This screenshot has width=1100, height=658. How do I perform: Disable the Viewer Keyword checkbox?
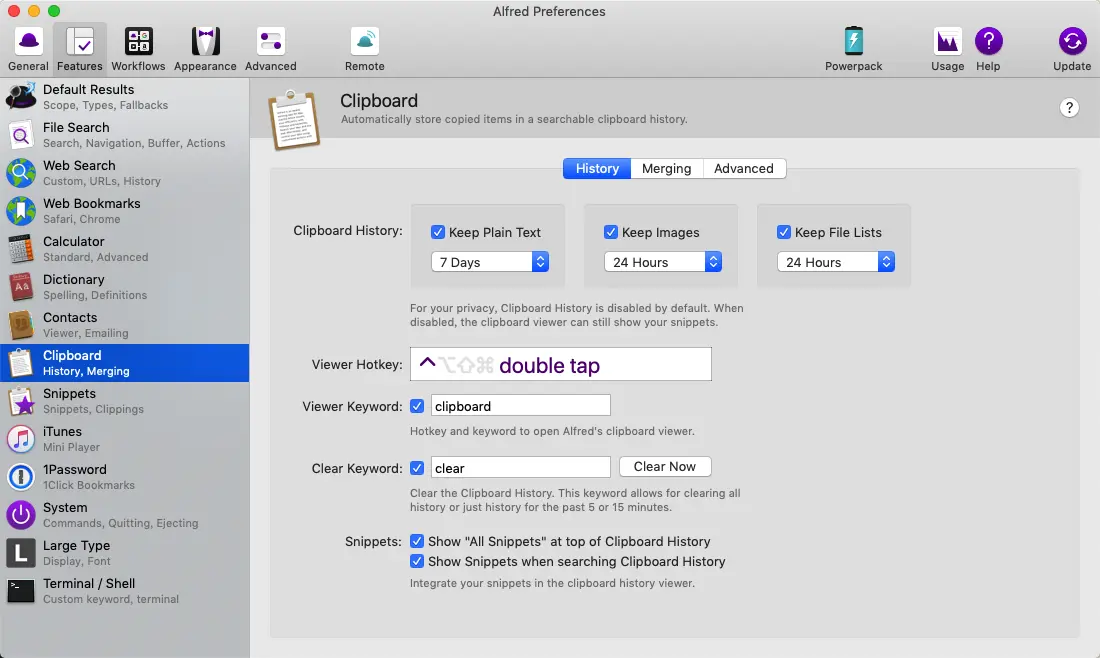pos(417,406)
